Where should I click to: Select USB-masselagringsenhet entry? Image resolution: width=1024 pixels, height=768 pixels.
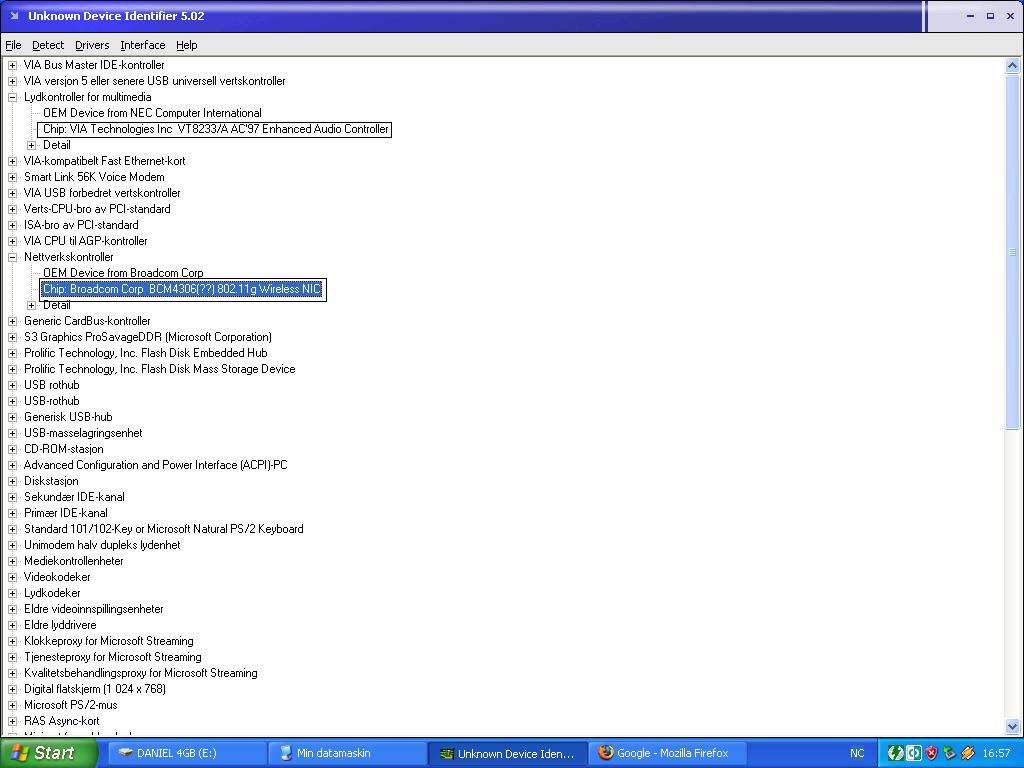pos(83,433)
